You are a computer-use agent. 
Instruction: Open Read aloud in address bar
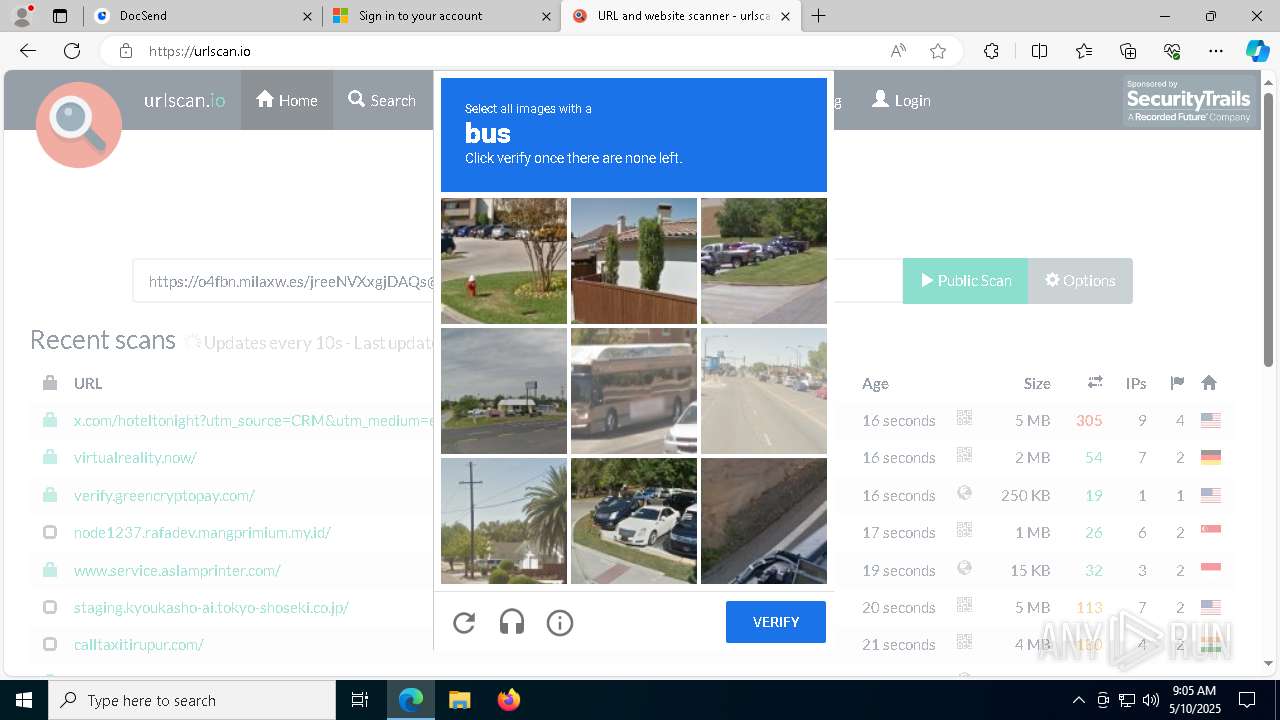(x=898, y=51)
